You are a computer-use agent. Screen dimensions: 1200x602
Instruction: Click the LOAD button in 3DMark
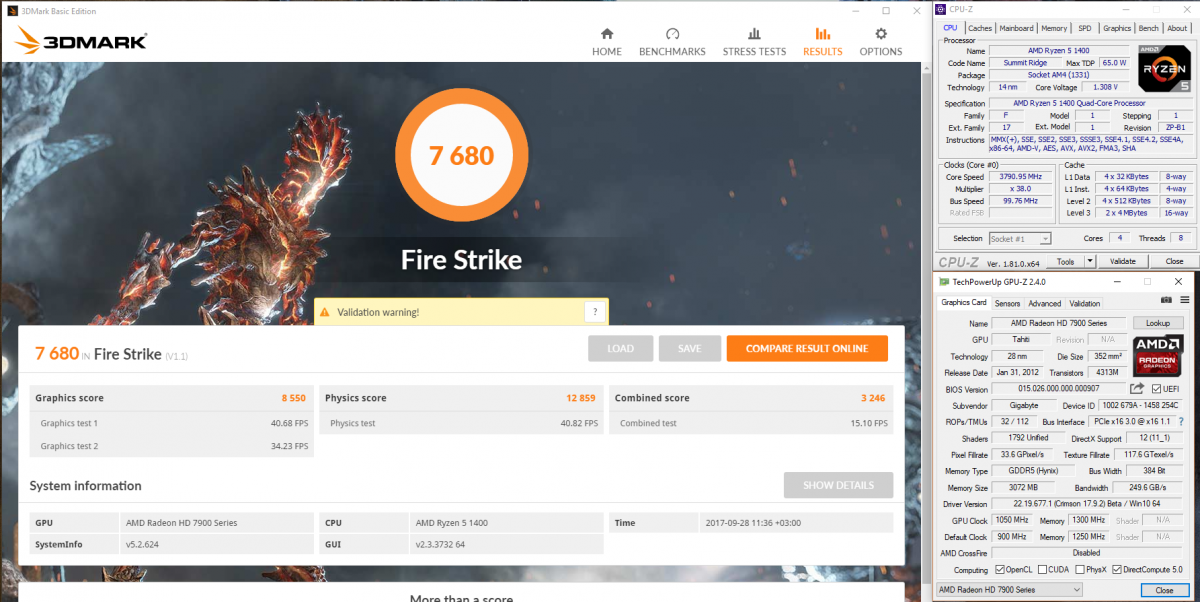(x=621, y=348)
